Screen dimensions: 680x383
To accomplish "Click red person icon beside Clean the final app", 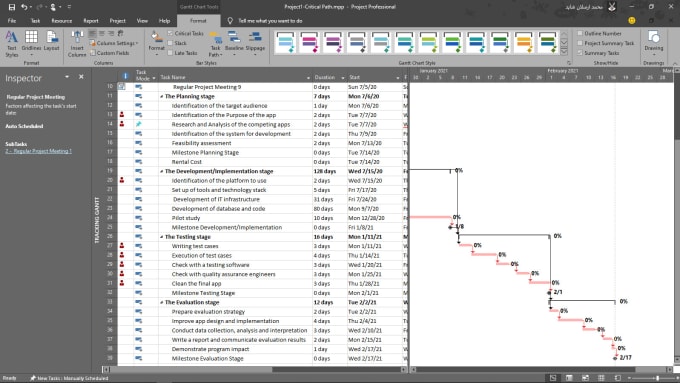I will (122, 284).
